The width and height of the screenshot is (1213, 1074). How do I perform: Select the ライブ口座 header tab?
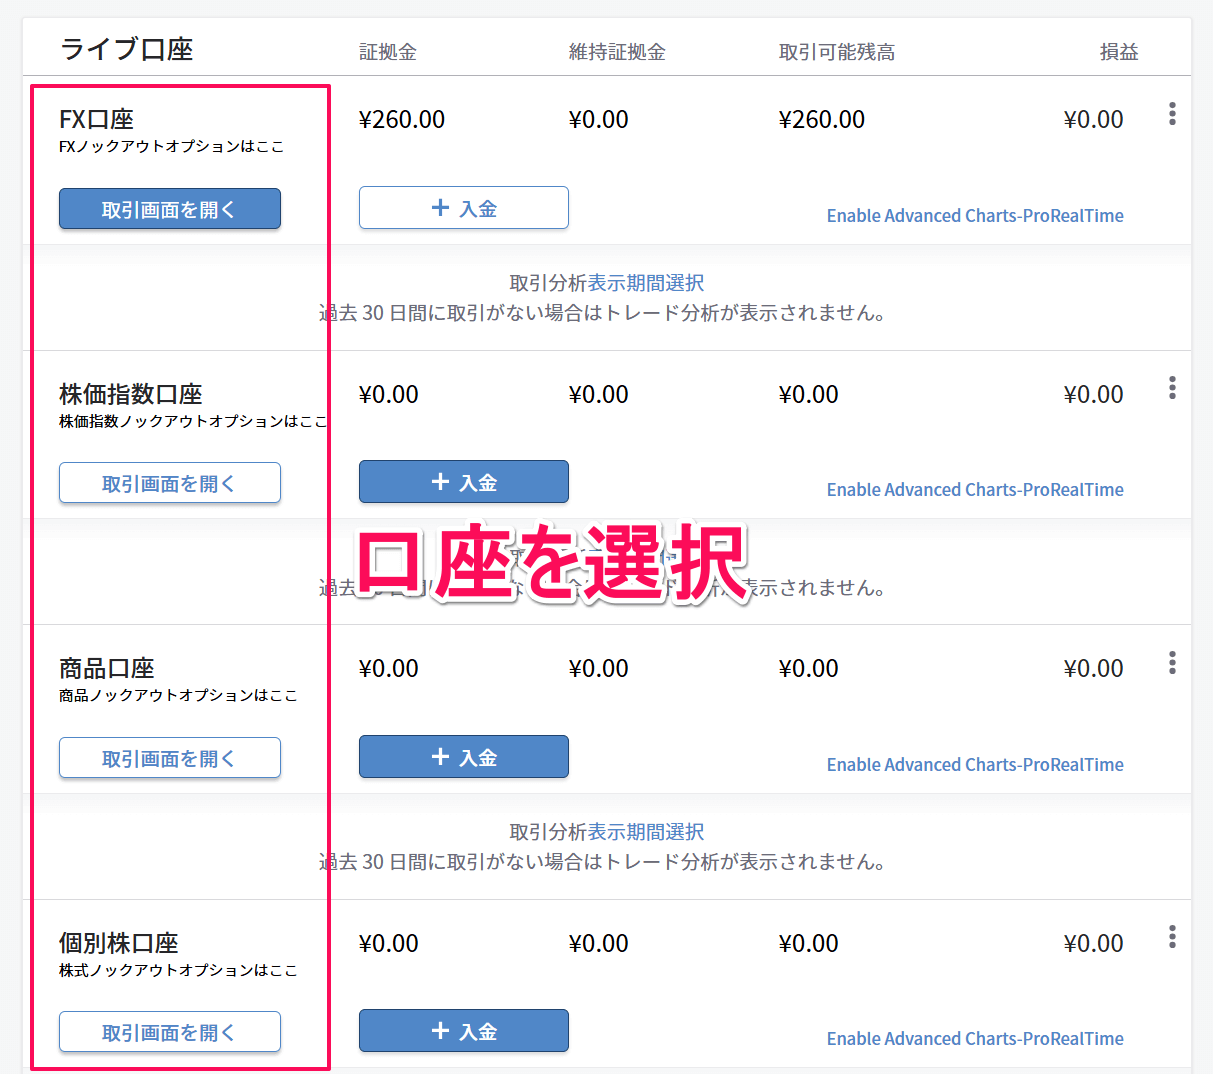[x=125, y=48]
